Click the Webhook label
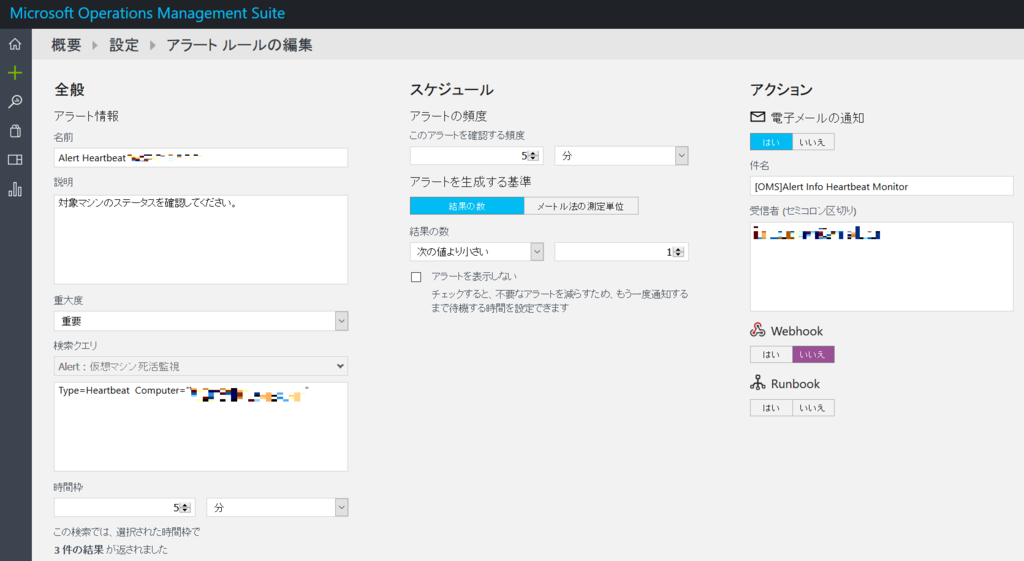The image size is (1024, 561). (797, 331)
